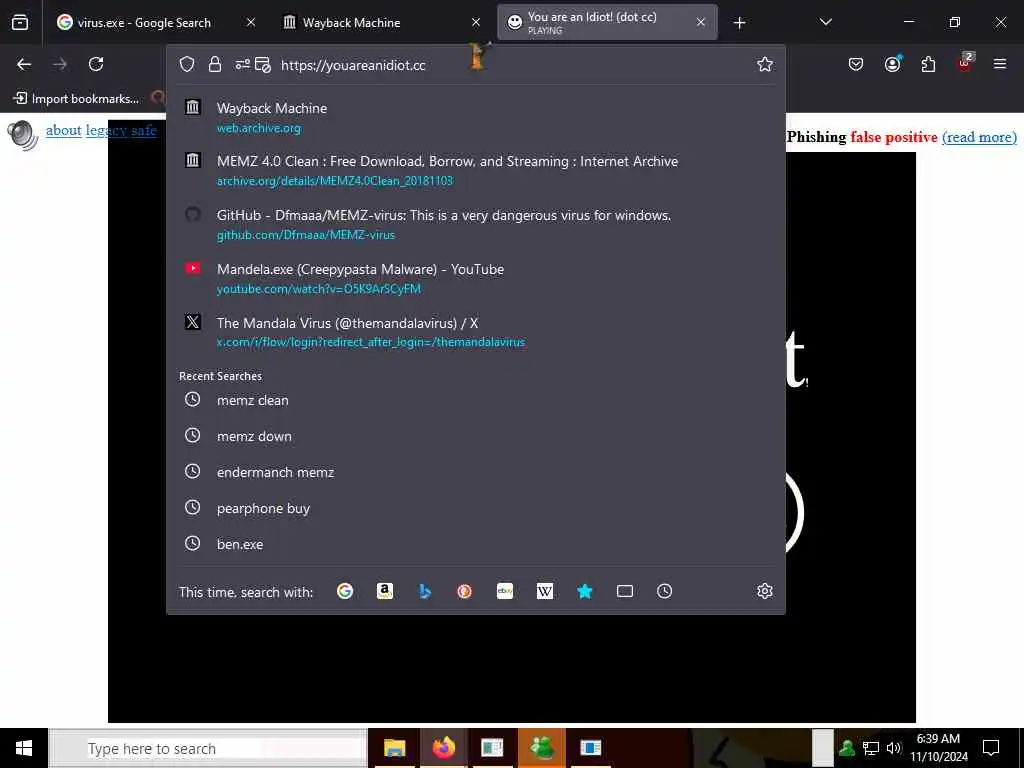Viewport: 1024px width, 768px height.
Task: Open File Explorer from taskbar
Action: (x=394, y=748)
